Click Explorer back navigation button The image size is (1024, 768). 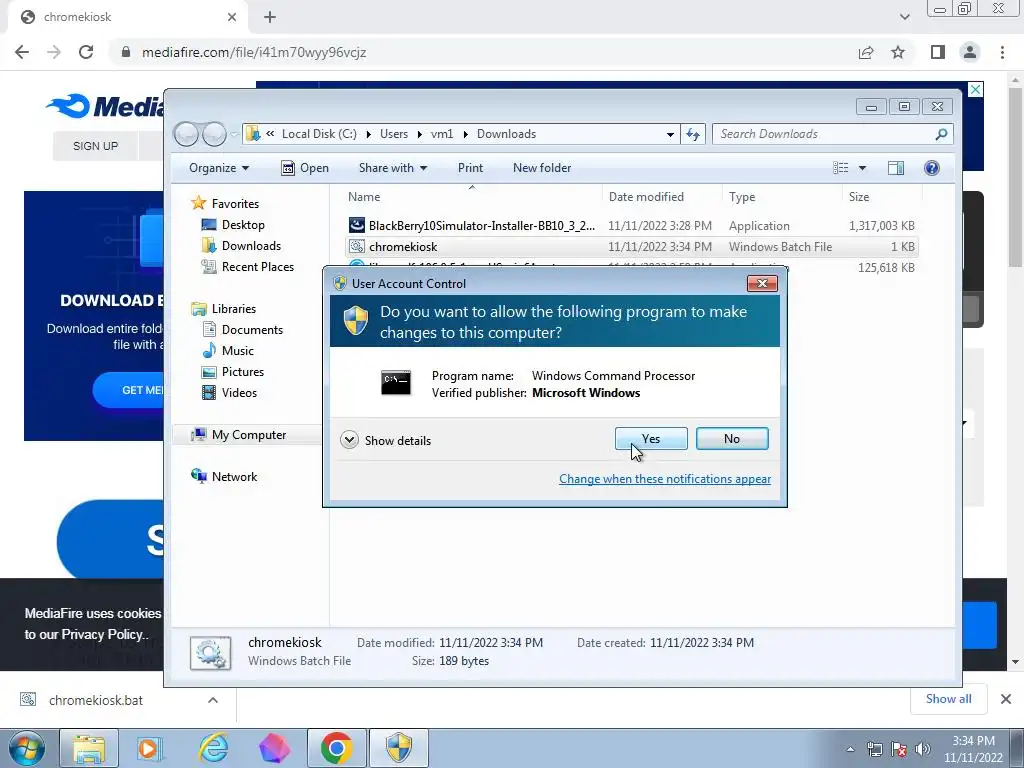tap(187, 134)
